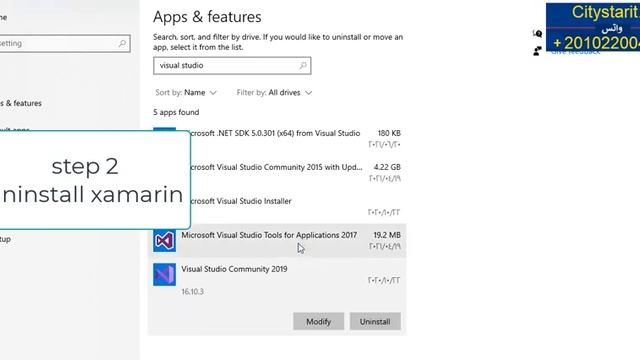
Task: Open Apps & features in the sidebar
Action: click(20, 103)
